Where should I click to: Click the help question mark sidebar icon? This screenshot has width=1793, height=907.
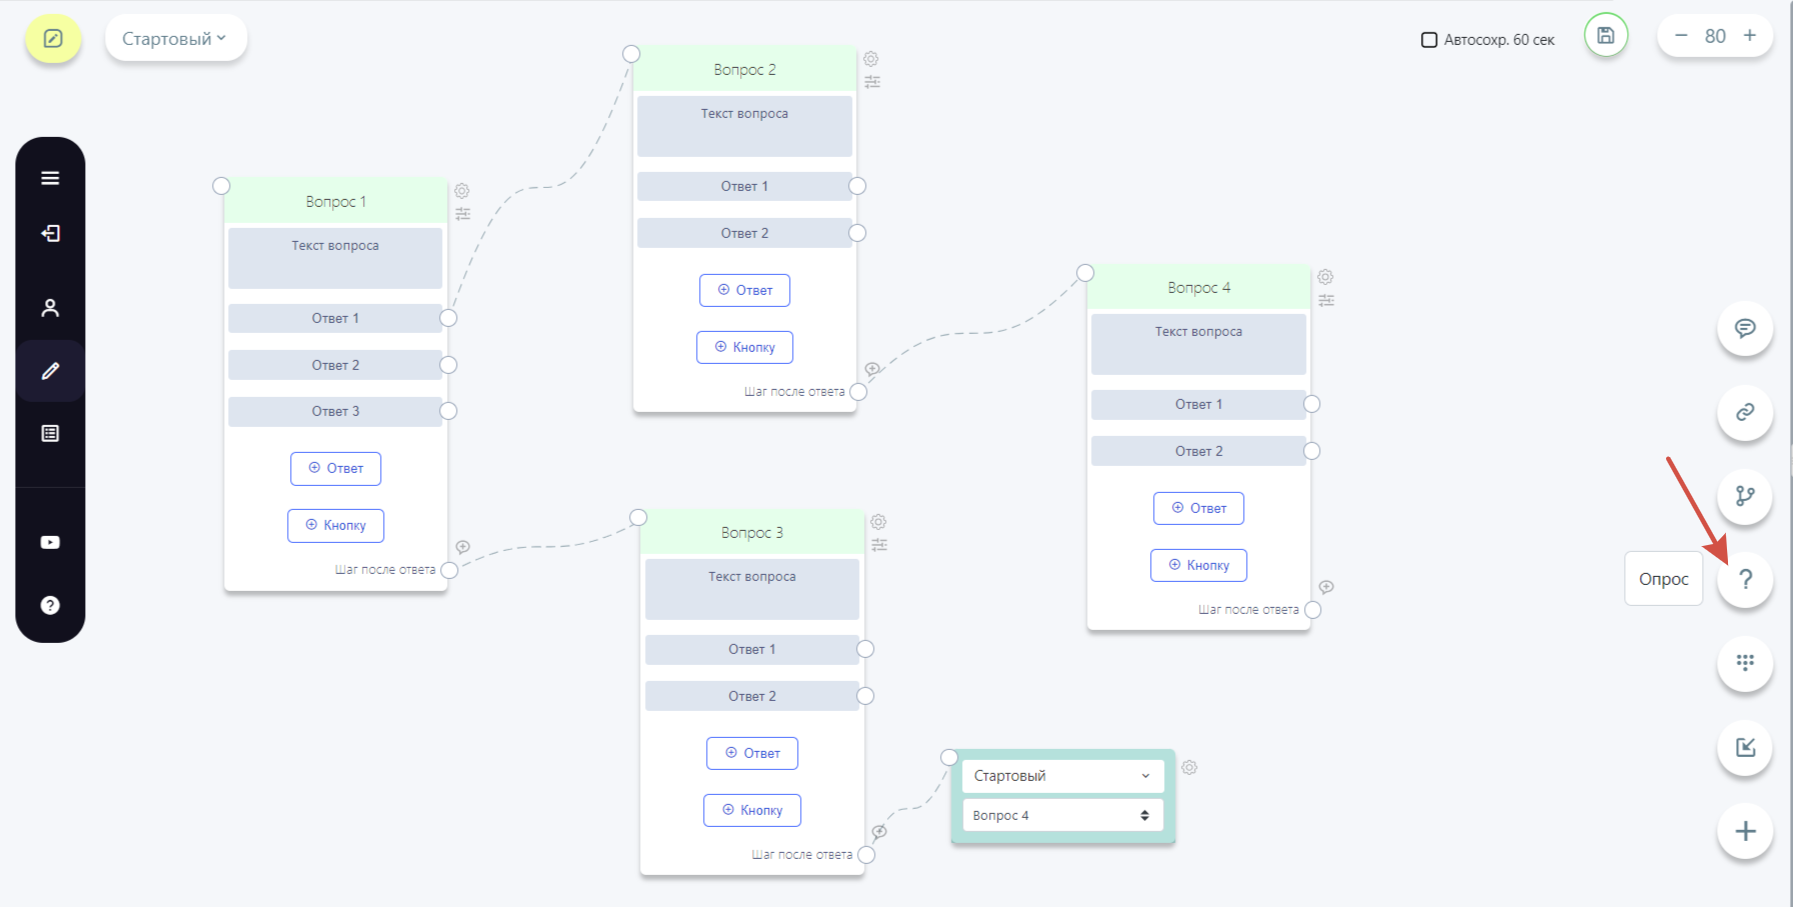[x=50, y=605]
